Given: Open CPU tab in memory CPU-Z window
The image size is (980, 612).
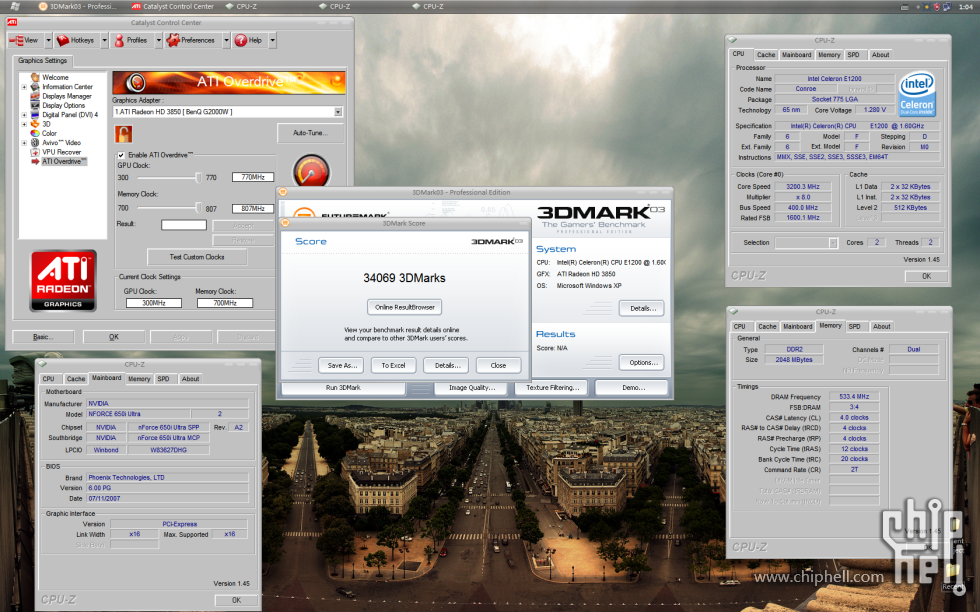Looking at the screenshot, I should pyautogui.click(x=740, y=326).
